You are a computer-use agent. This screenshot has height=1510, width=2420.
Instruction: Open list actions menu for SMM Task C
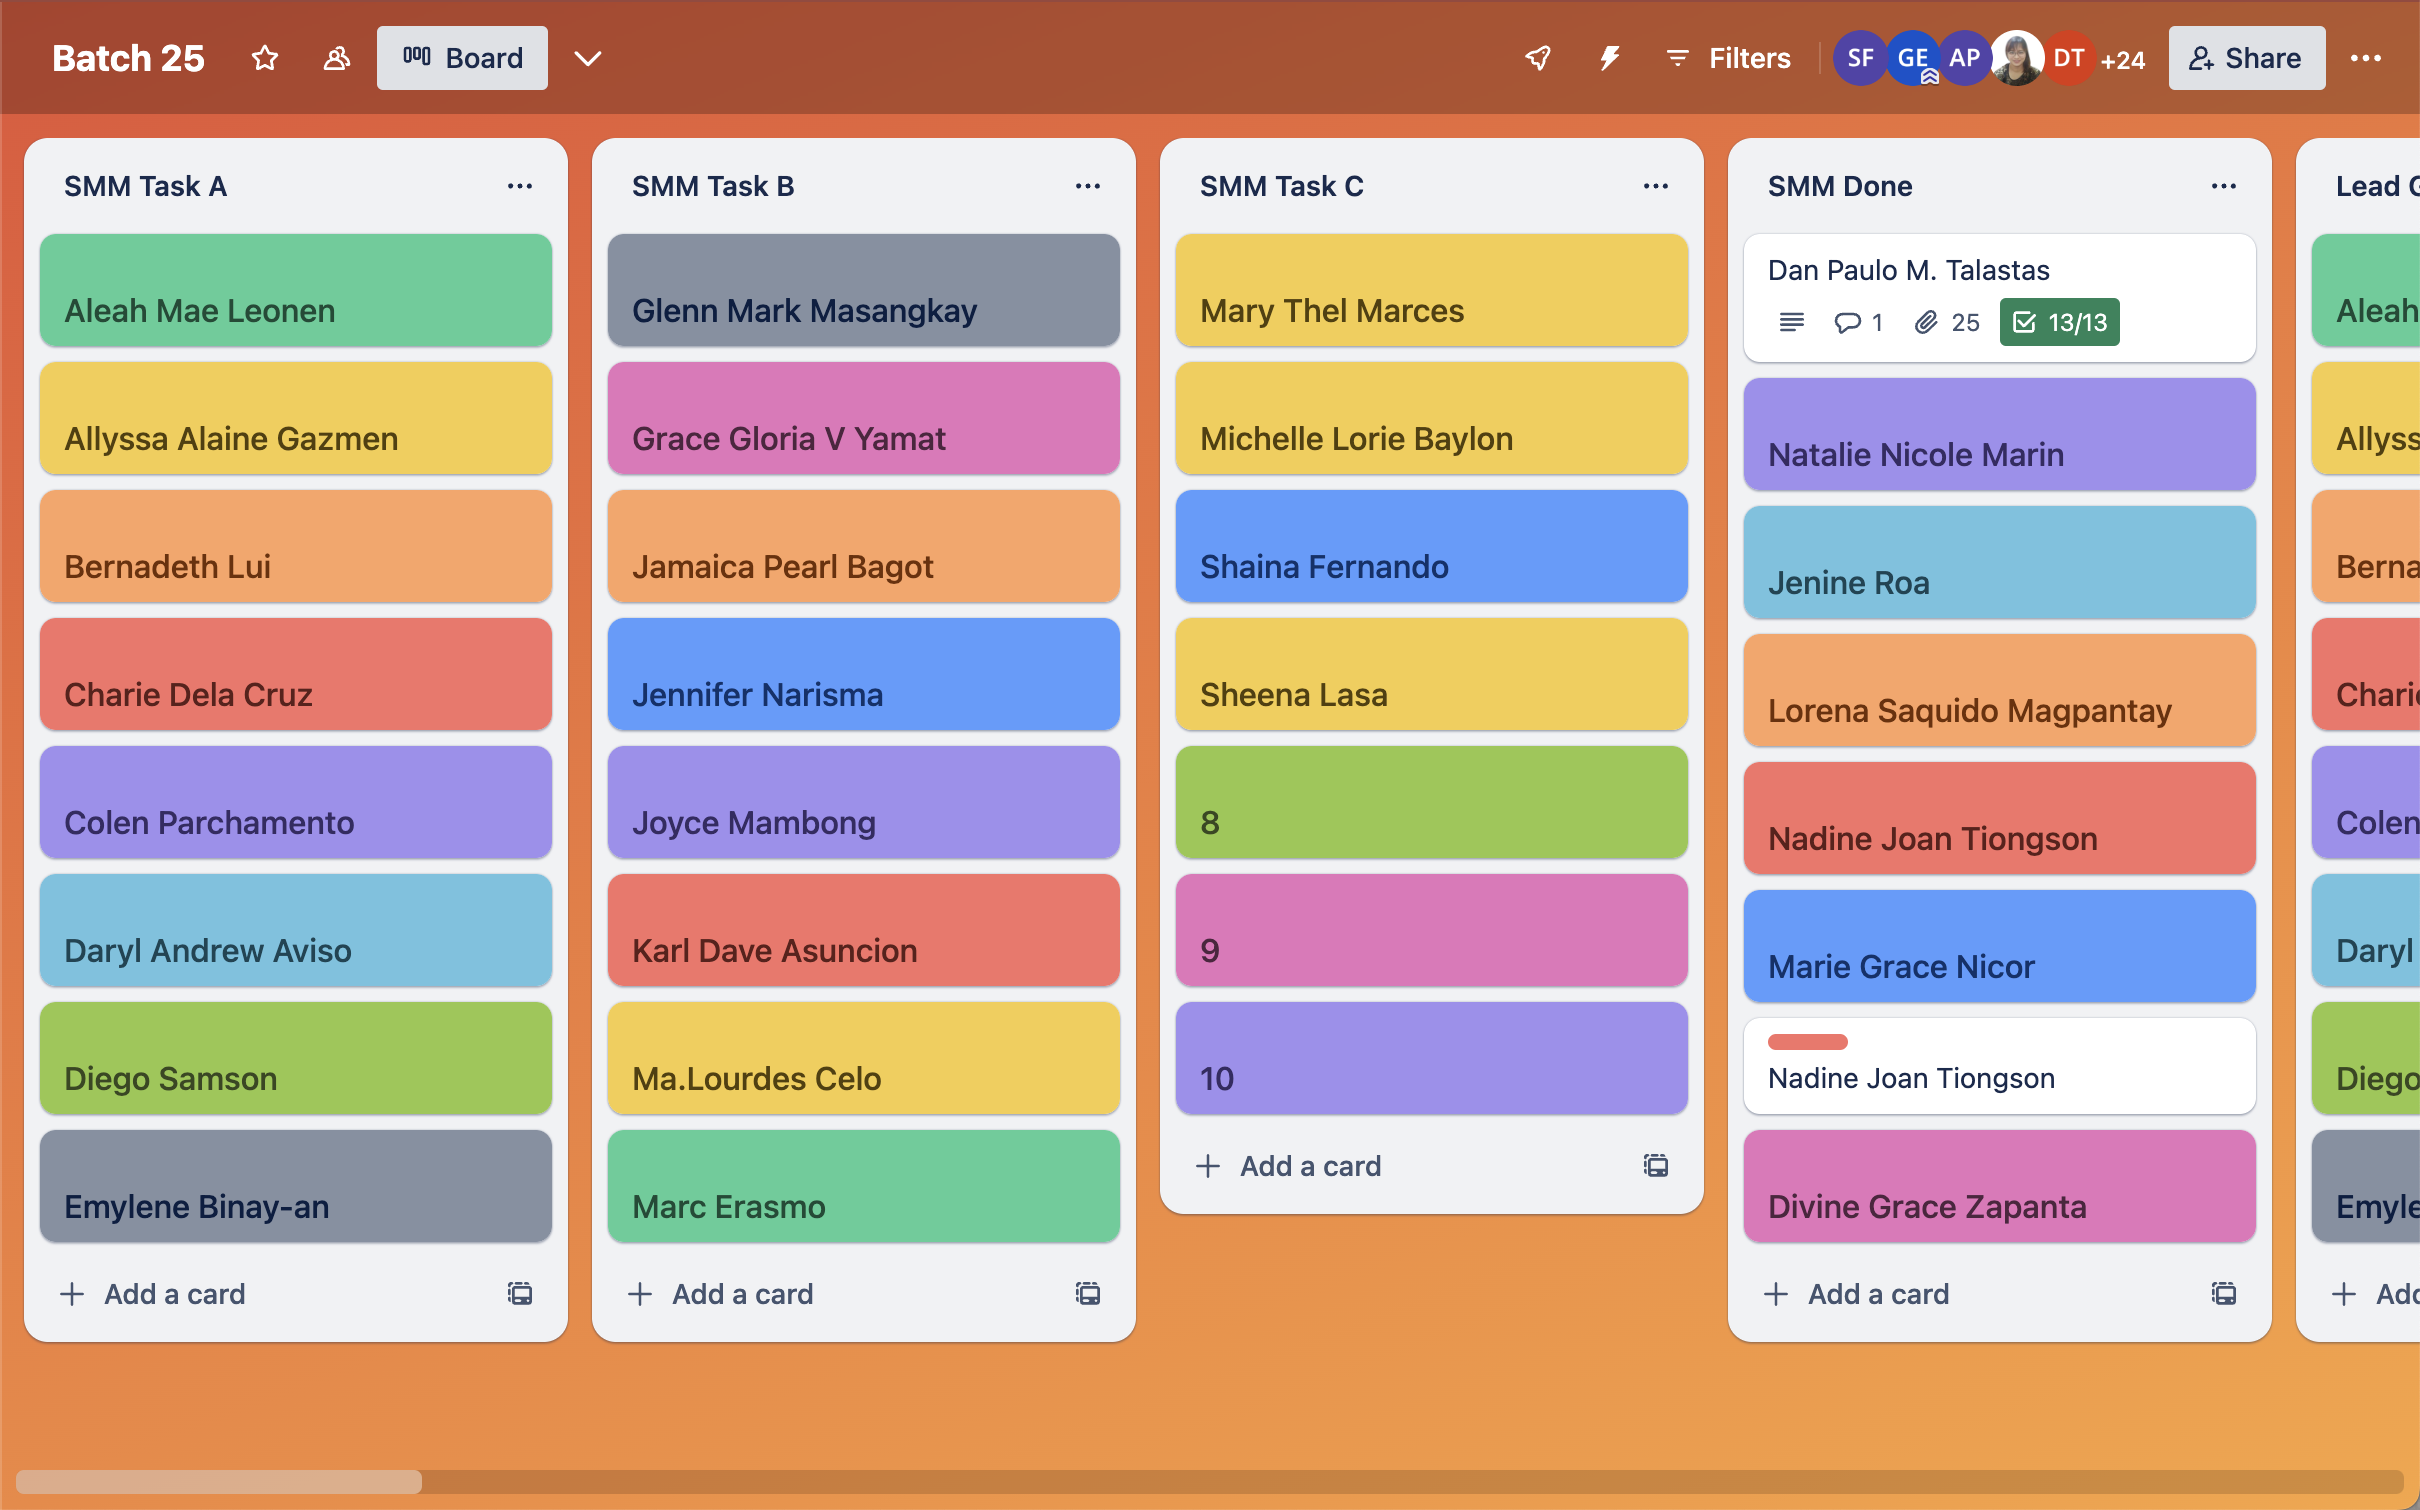coord(1656,186)
